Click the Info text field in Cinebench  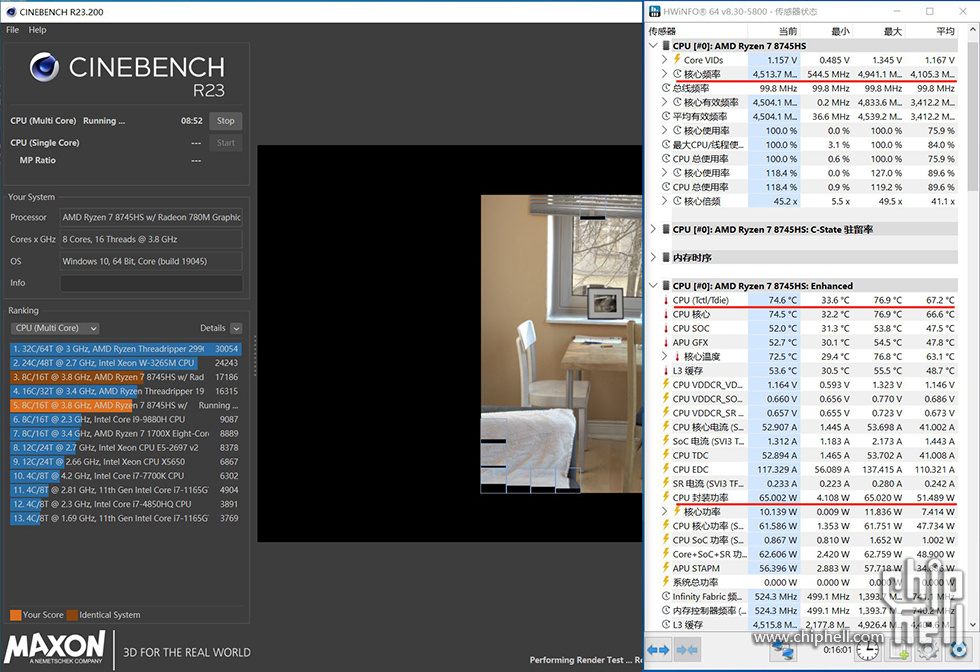coord(151,283)
